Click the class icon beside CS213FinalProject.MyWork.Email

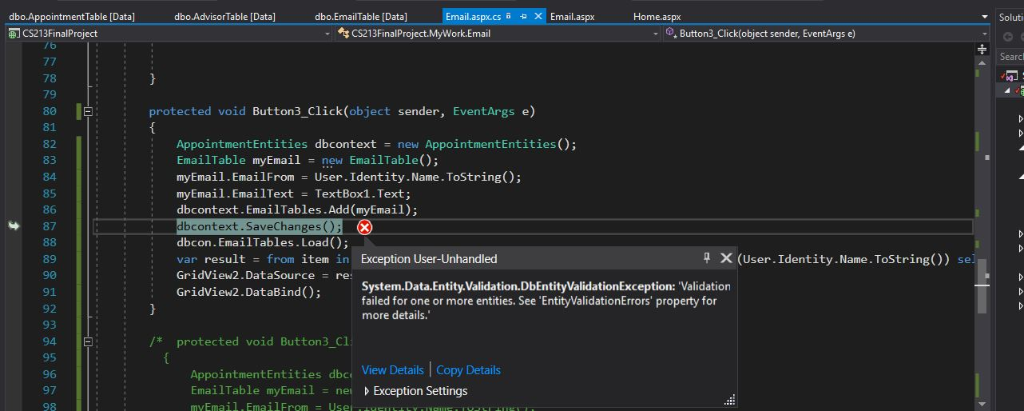click(x=343, y=33)
